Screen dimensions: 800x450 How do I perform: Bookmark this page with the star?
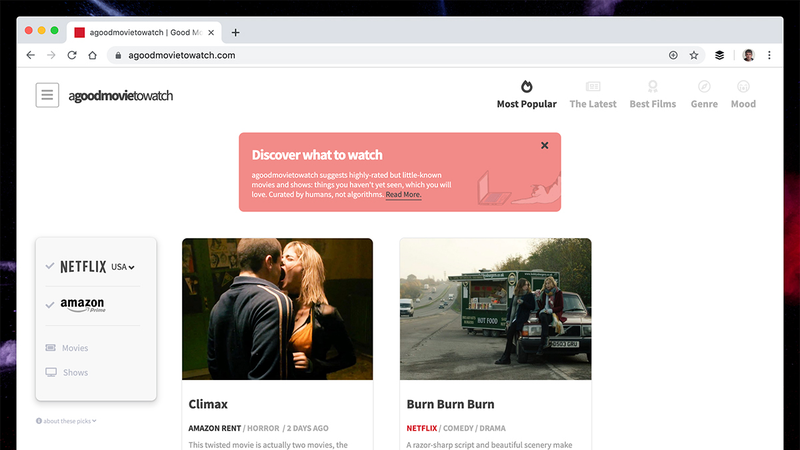click(694, 55)
